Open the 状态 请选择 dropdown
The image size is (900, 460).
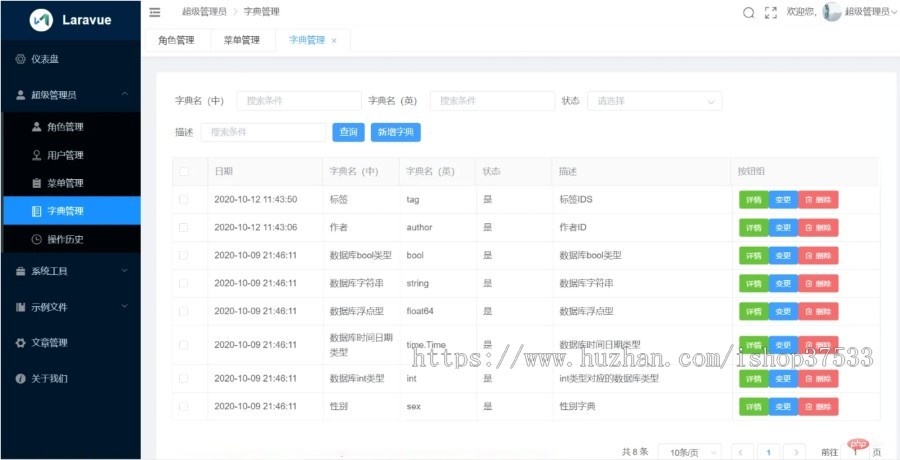click(654, 101)
